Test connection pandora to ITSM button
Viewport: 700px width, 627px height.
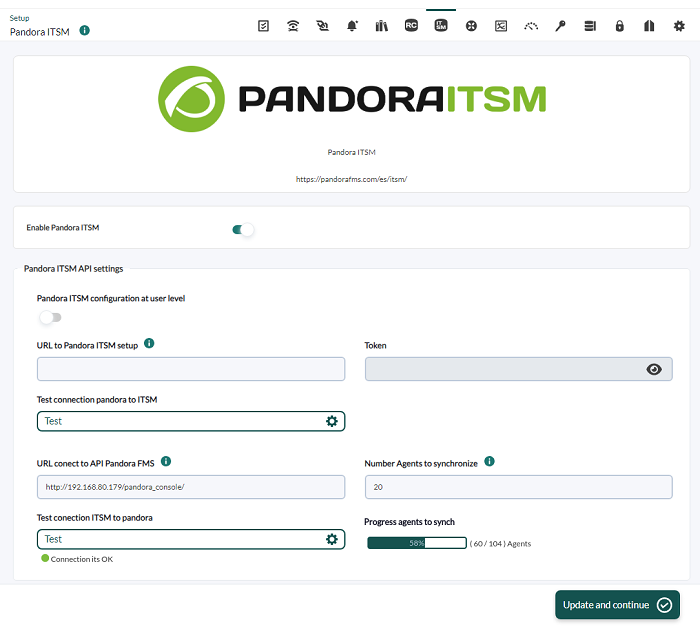pyautogui.click(x=191, y=421)
